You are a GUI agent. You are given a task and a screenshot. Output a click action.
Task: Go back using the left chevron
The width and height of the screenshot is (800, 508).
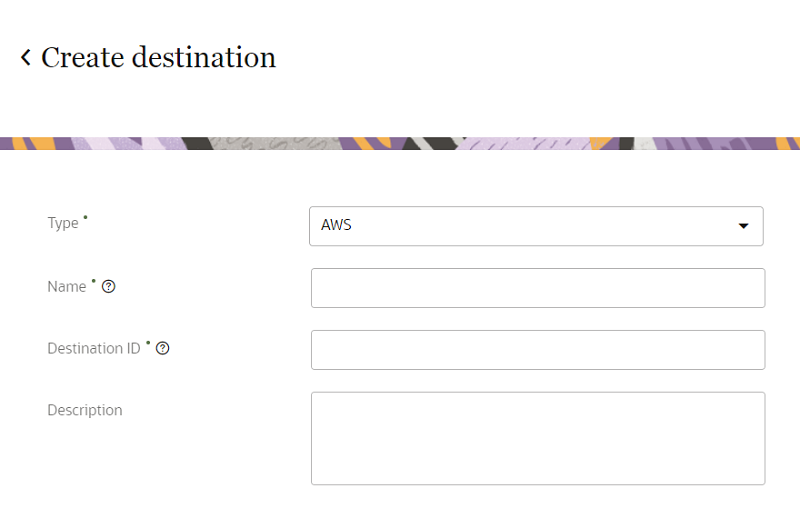pos(26,58)
